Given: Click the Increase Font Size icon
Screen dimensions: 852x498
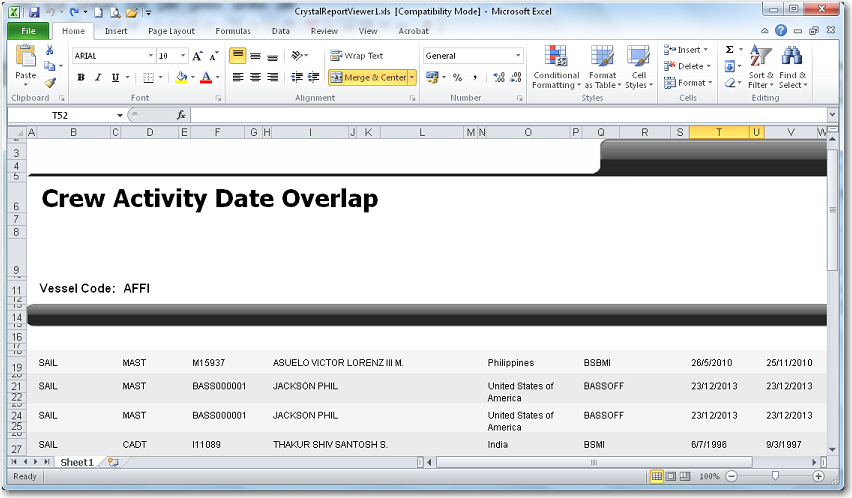Looking at the screenshot, I should pyautogui.click(x=198, y=56).
